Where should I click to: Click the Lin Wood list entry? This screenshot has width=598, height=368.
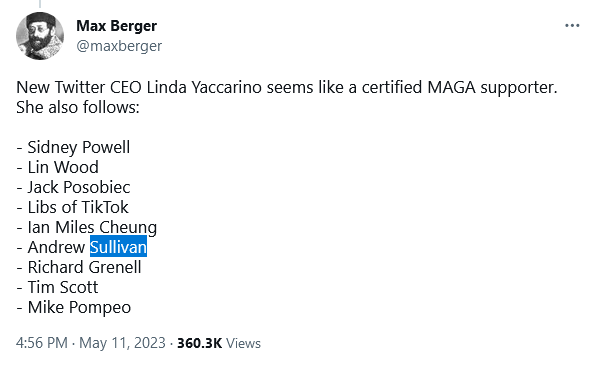pyautogui.click(x=58, y=167)
